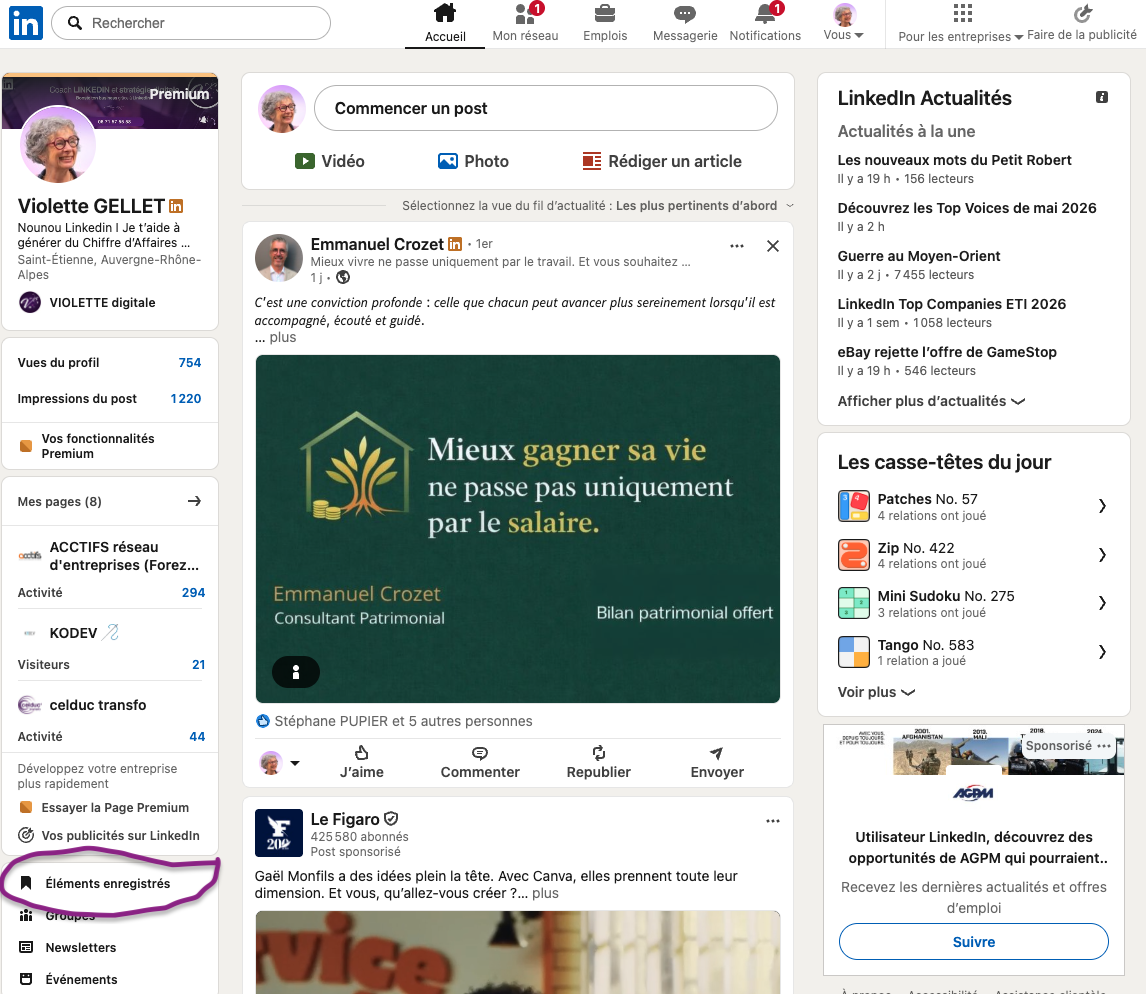Open Vos fonctionnalités Premium
The height and width of the screenshot is (994, 1146).
[97, 446]
